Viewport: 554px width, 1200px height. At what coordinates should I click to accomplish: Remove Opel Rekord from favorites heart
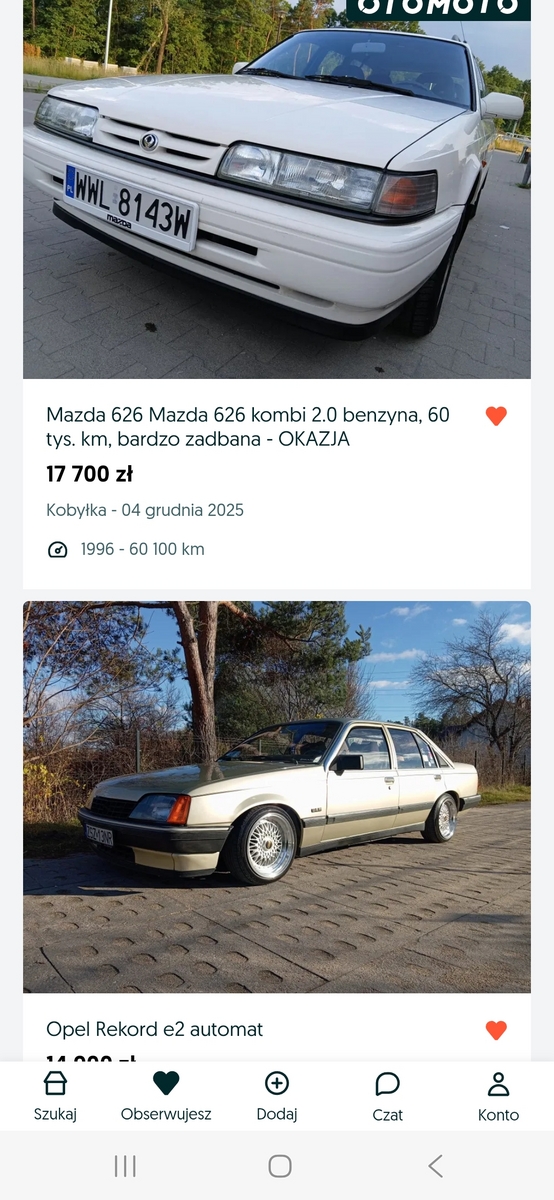[496, 1030]
